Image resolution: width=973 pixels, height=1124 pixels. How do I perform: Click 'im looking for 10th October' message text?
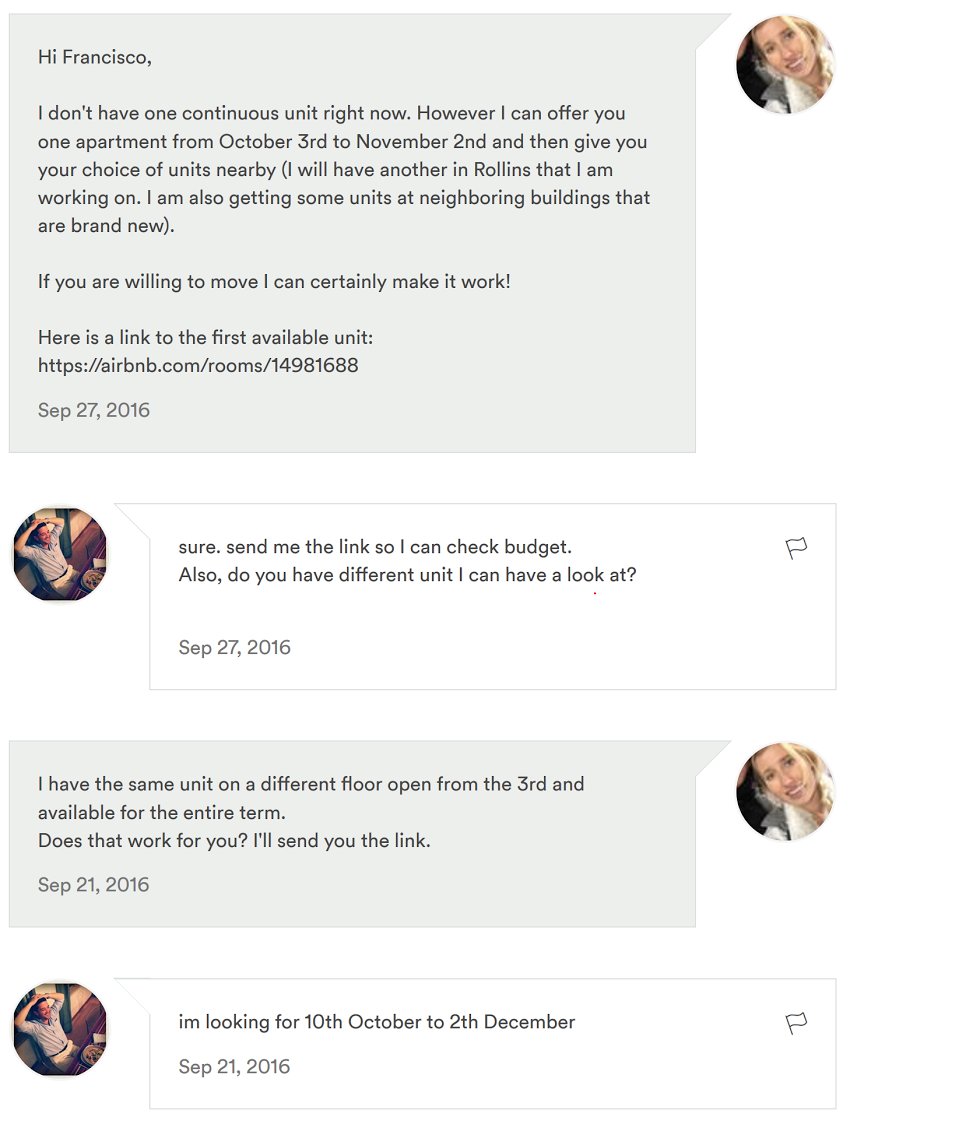click(x=376, y=1022)
